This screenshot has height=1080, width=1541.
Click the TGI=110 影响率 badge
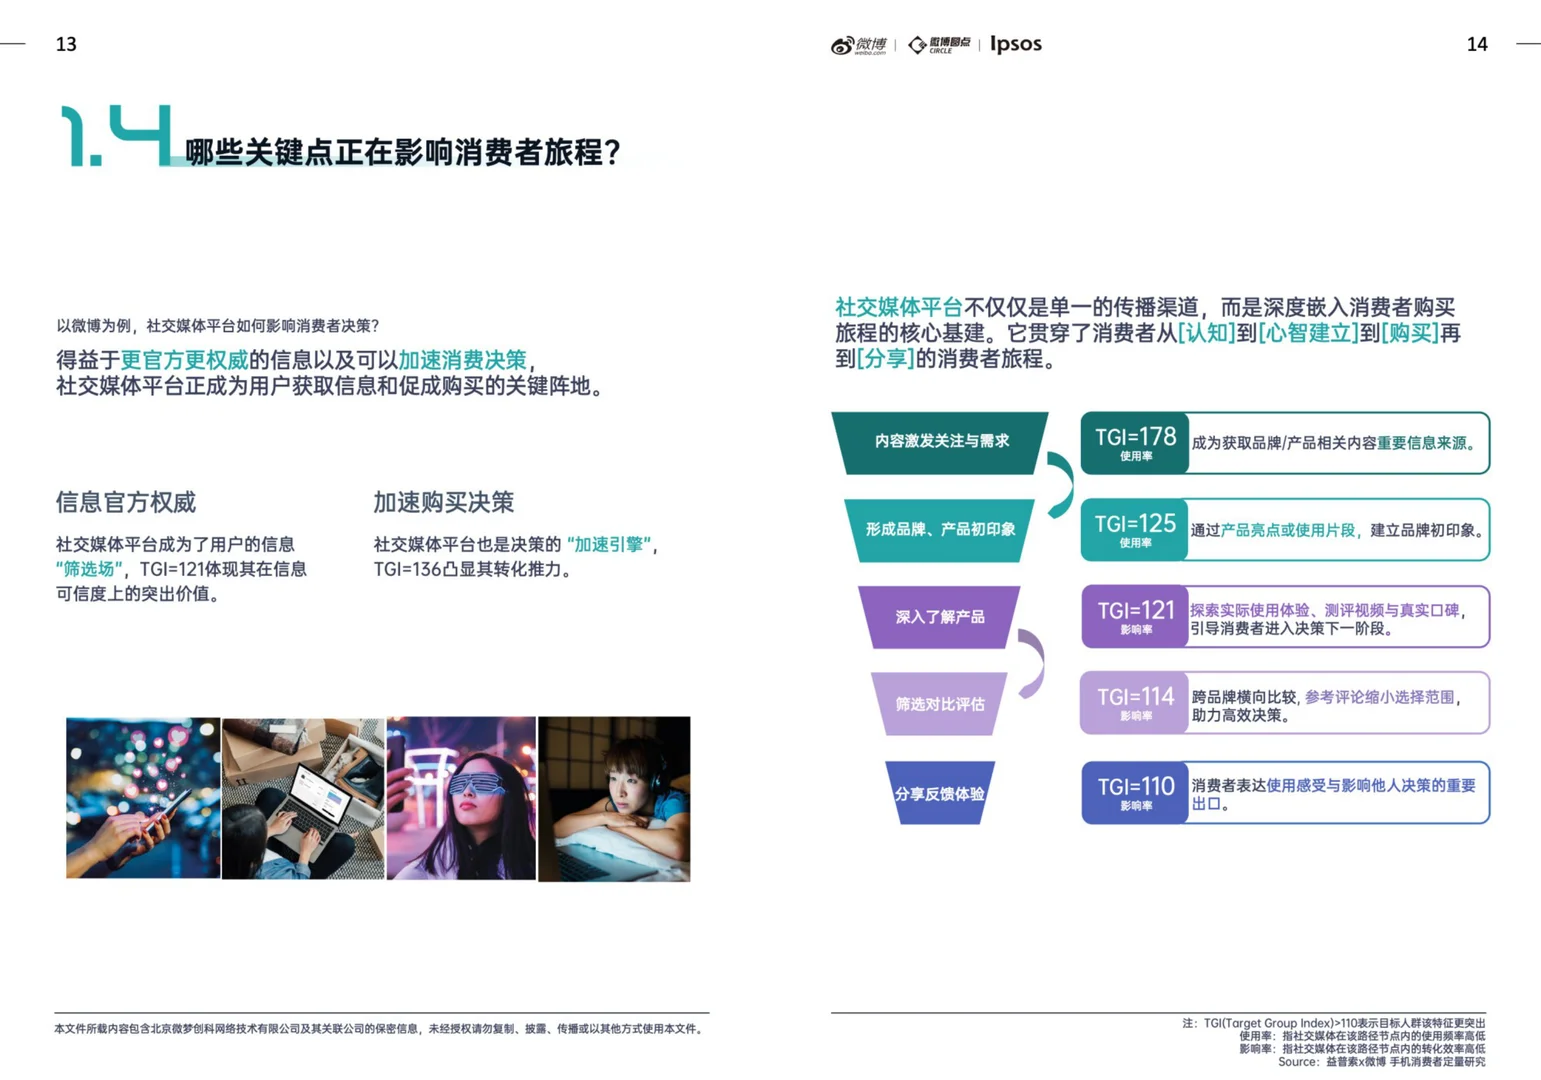coord(1135,792)
